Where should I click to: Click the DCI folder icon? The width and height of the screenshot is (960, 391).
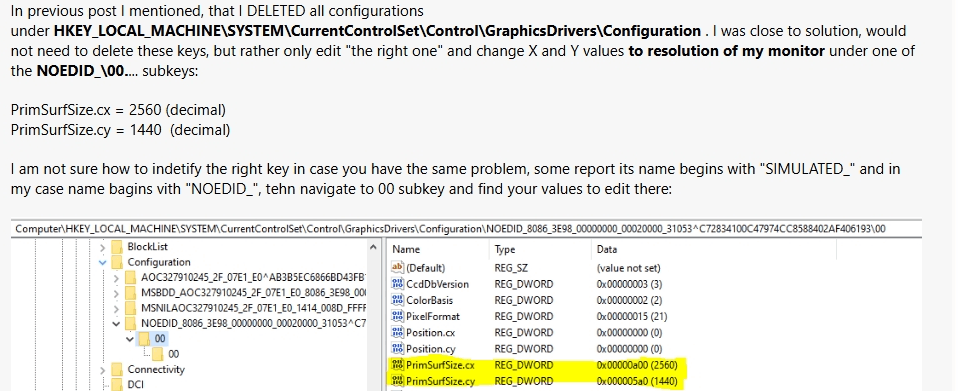click(x=116, y=384)
